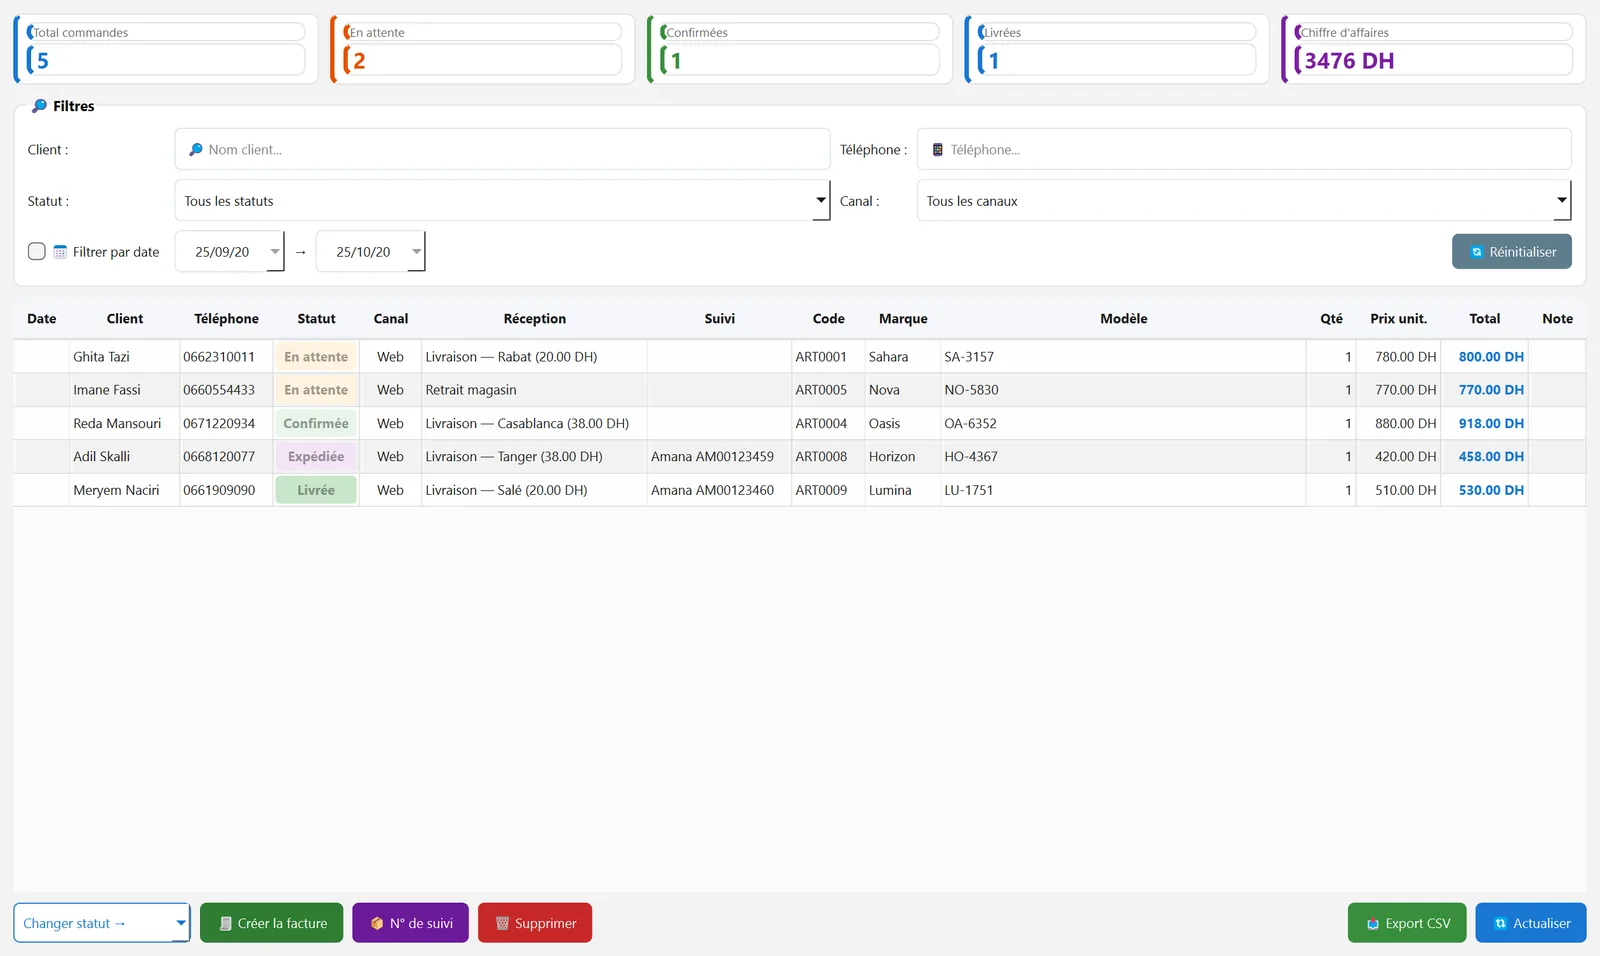The height and width of the screenshot is (956, 1600).
Task: Click the Export CSV icon
Action: click(1373, 924)
